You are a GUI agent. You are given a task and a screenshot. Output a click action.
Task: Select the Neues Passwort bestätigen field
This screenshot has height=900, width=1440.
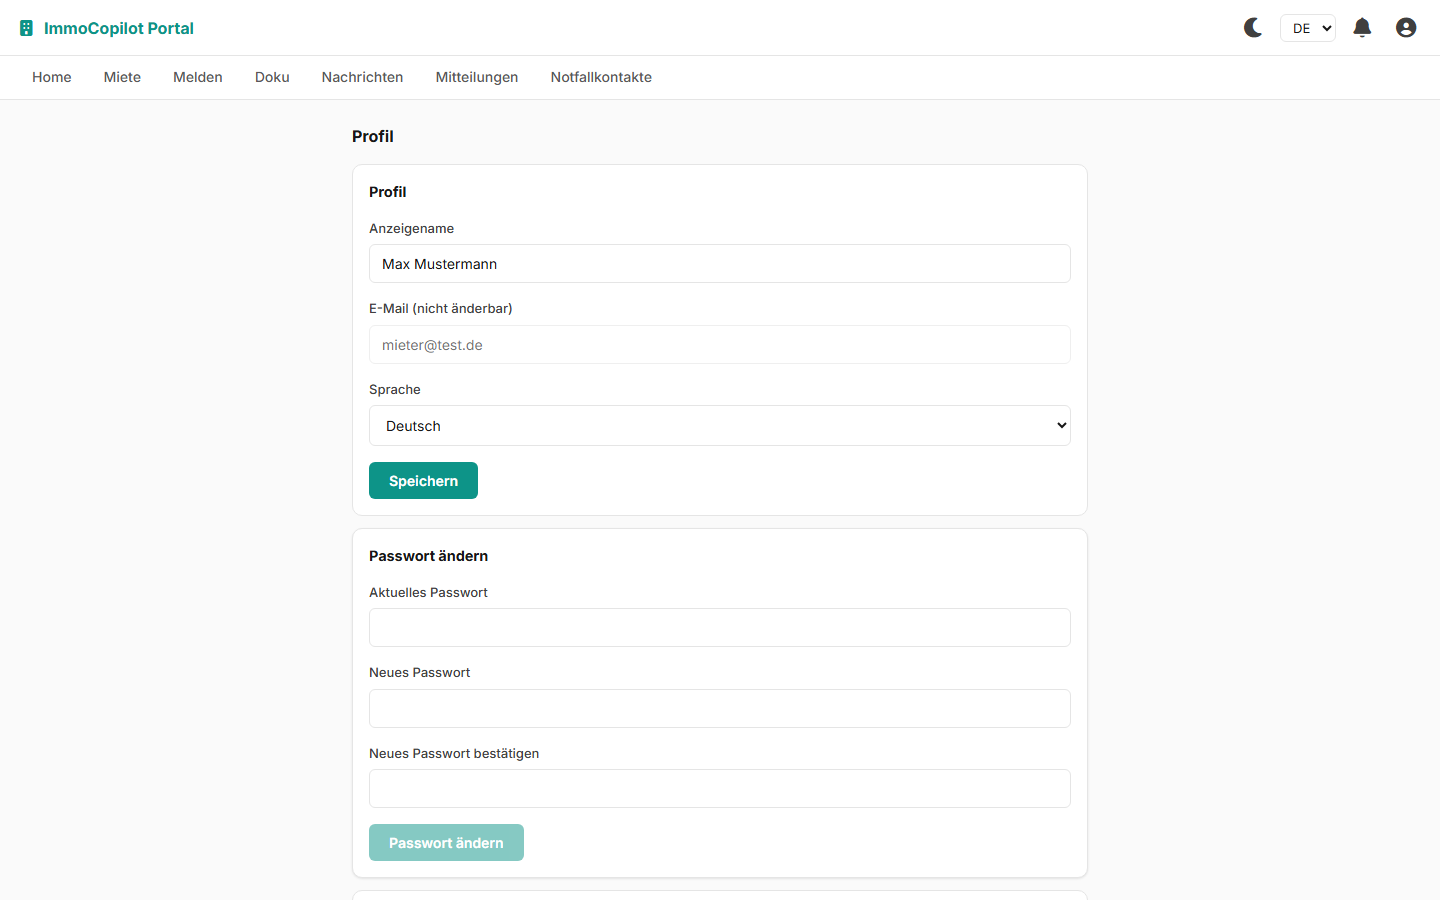[719, 788]
